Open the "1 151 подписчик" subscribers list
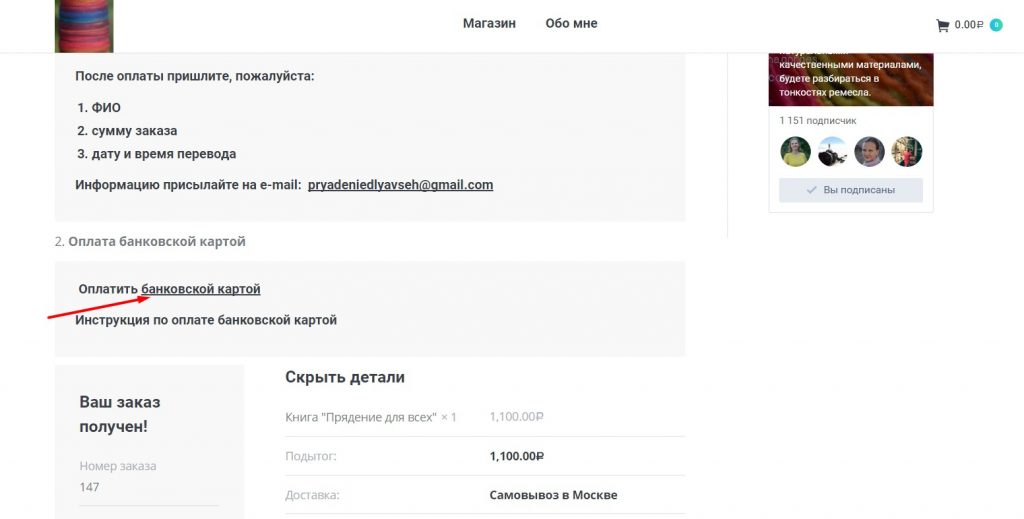Viewport: 1024px width, 519px height. (x=818, y=121)
